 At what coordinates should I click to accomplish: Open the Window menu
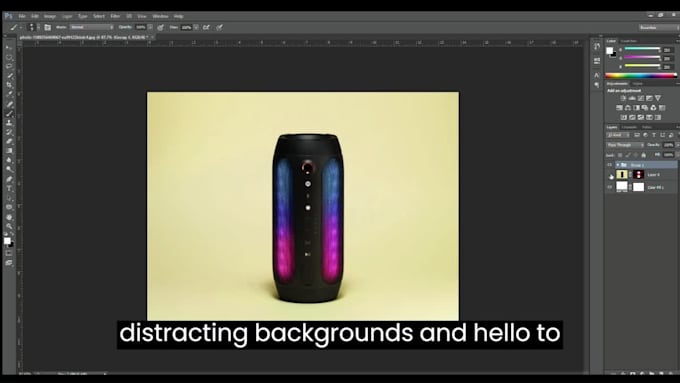pyautogui.click(x=160, y=16)
